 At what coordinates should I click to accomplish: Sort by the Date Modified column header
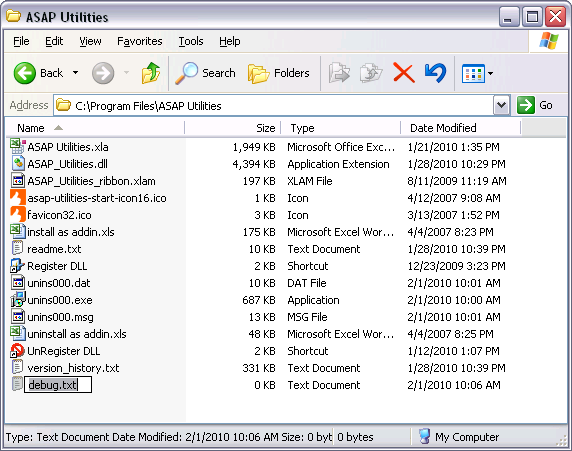460,128
